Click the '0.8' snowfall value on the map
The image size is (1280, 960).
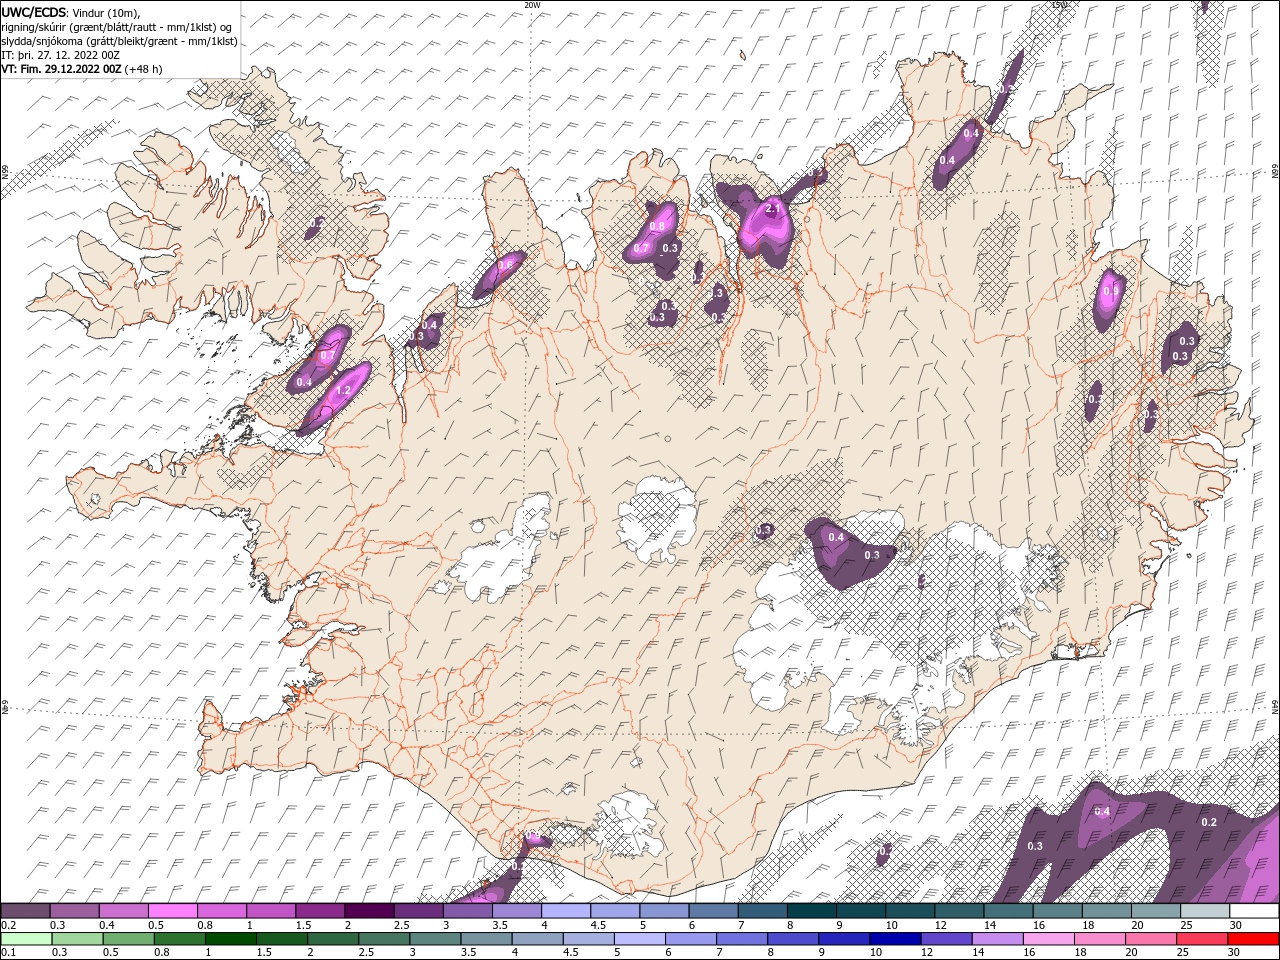[x=657, y=226]
